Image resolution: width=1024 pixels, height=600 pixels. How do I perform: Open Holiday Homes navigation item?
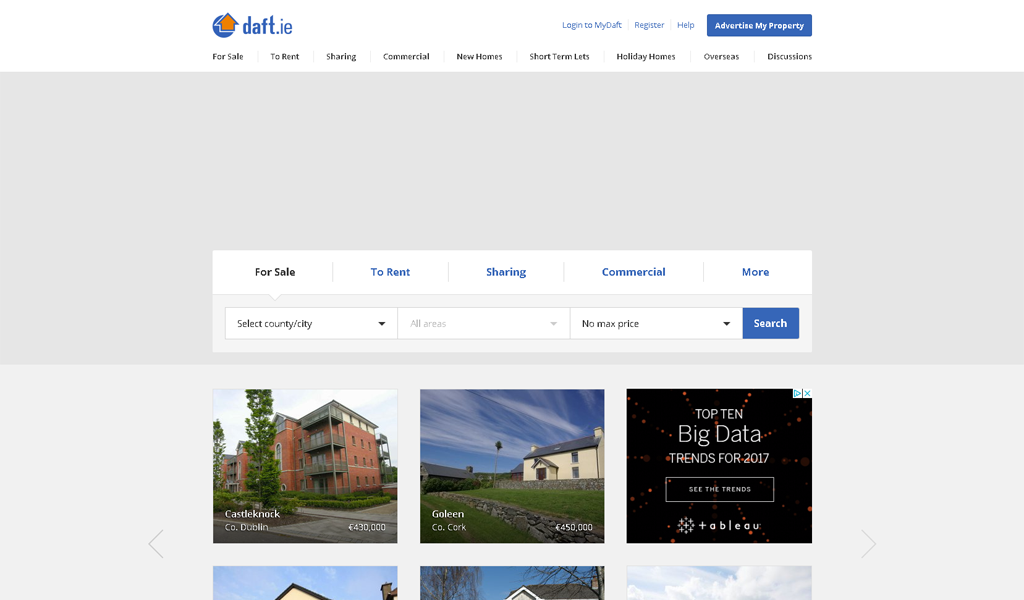646,56
